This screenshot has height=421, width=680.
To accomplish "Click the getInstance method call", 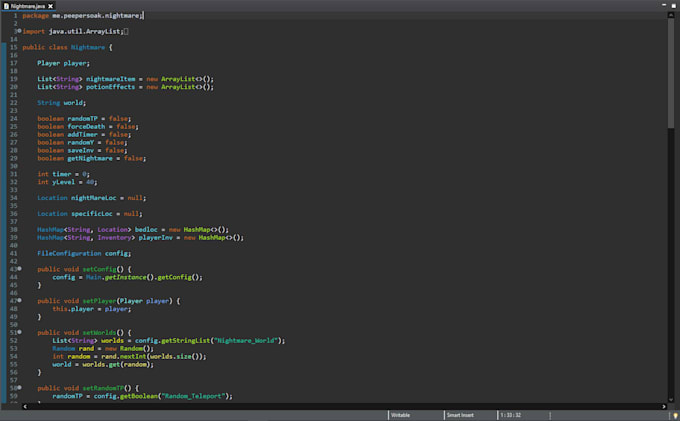I will click(125, 277).
